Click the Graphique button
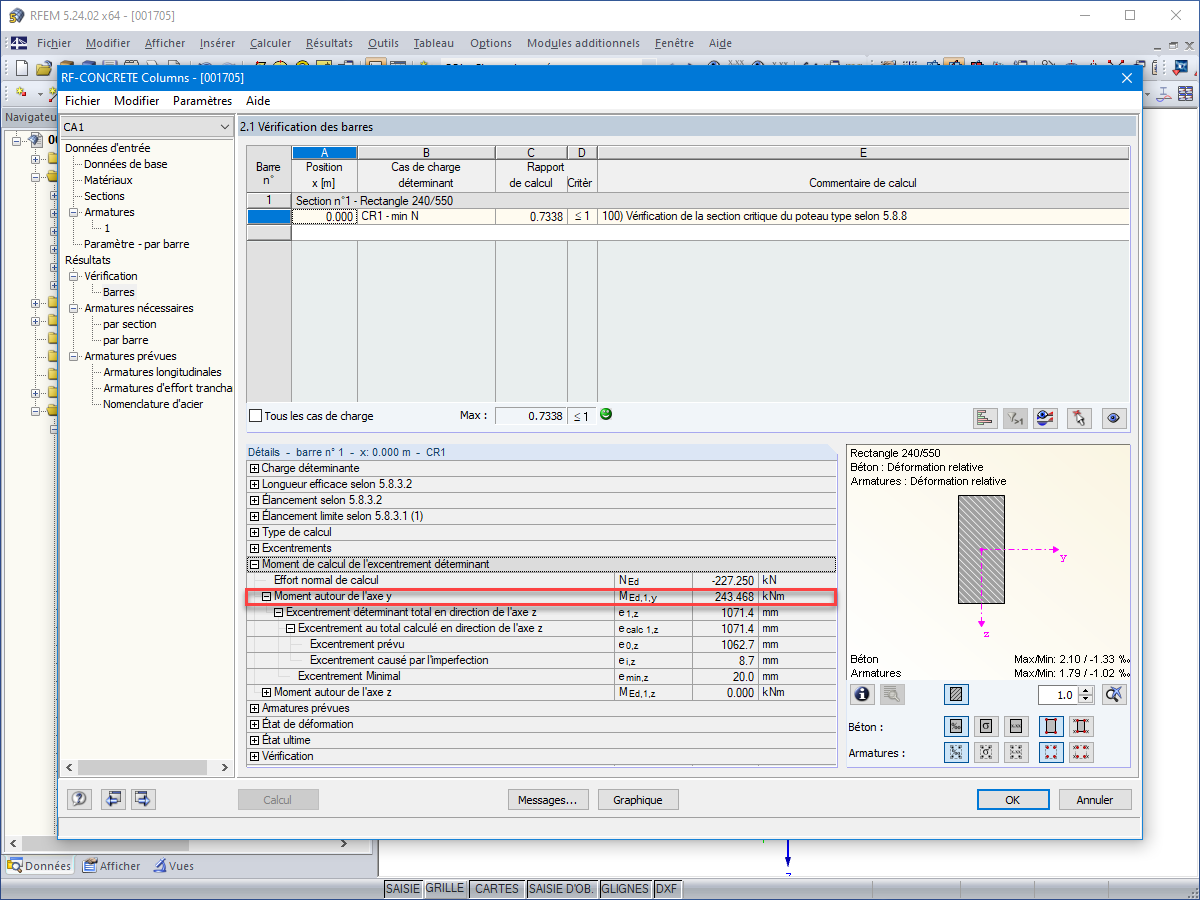Viewport: 1200px width, 900px height. 638,800
